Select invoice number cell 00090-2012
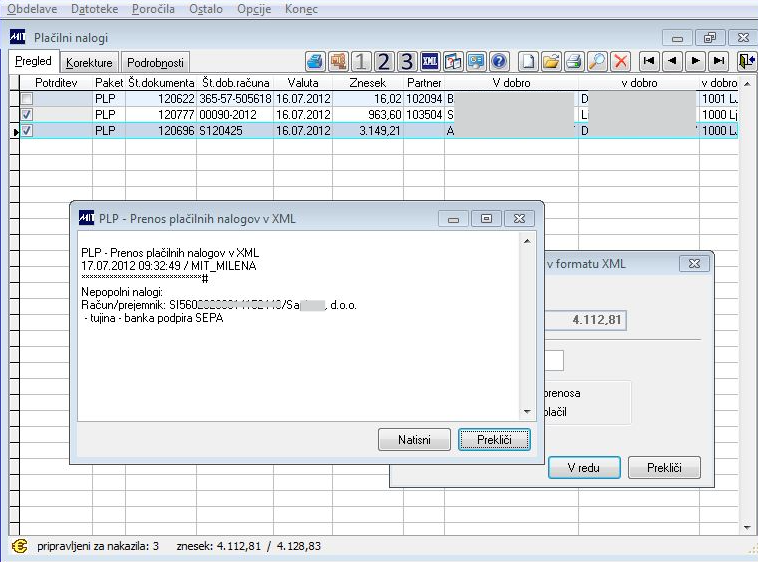The width and height of the screenshot is (758, 562). pyautogui.click(x=235, y=115)
